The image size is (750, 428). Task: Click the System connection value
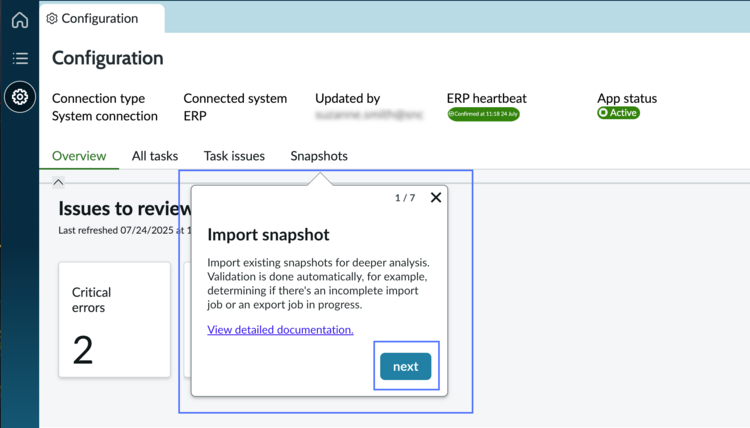(105, 116)
